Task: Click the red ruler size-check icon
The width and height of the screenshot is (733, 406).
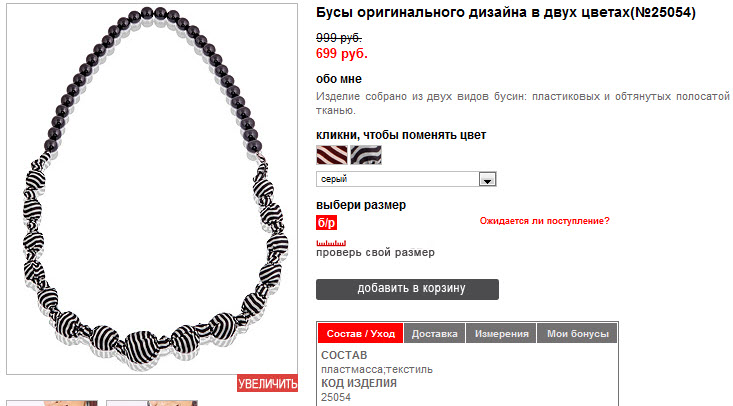Action: (331, 243)
